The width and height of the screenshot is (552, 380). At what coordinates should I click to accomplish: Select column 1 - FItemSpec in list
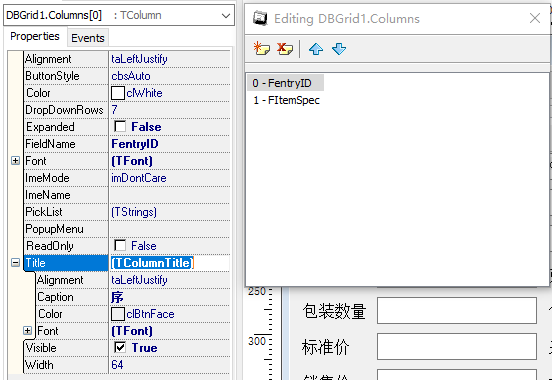click(286, 100)
